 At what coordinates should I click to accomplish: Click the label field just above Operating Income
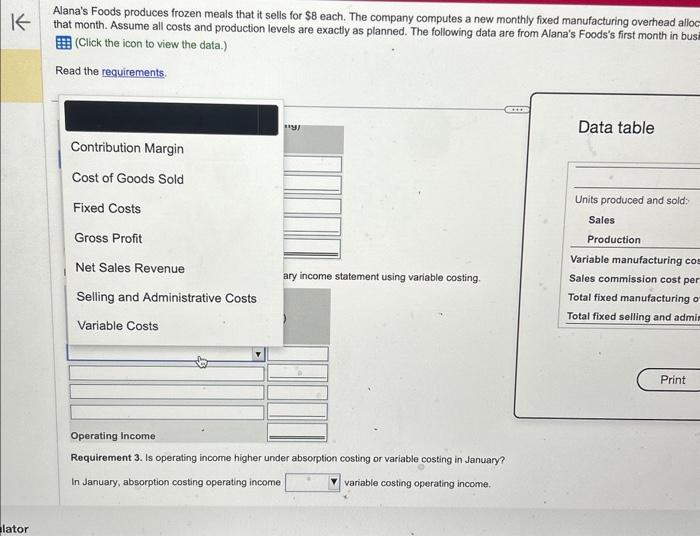[x=167, y=412]
